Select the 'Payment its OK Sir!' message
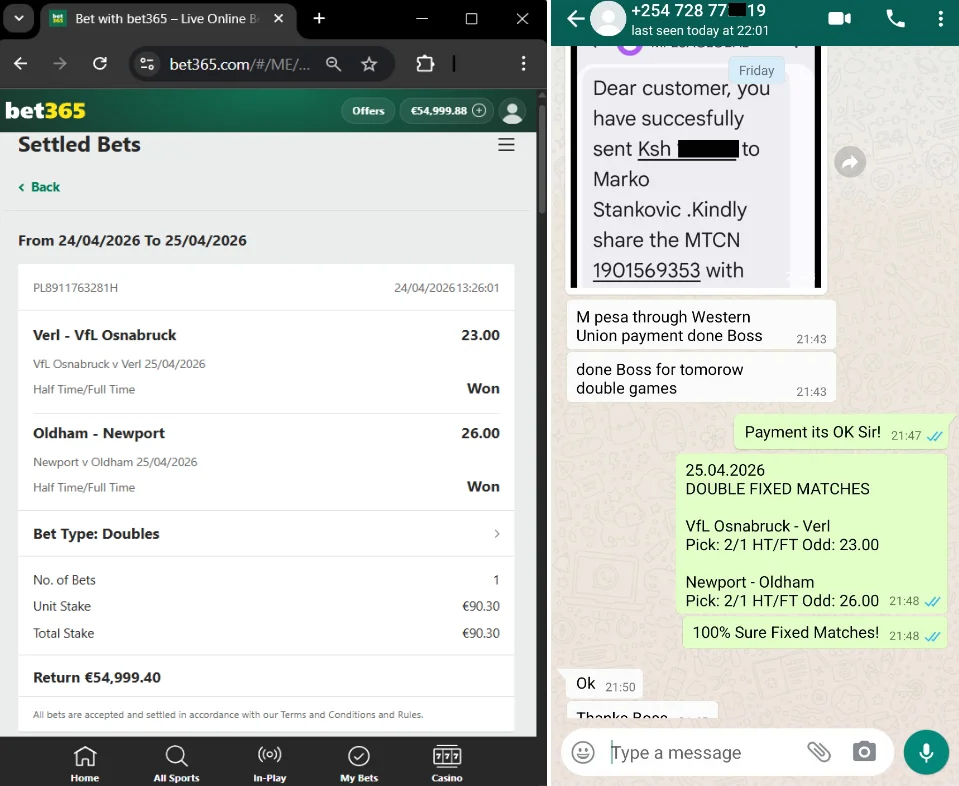959x786 pixels. 843,432
